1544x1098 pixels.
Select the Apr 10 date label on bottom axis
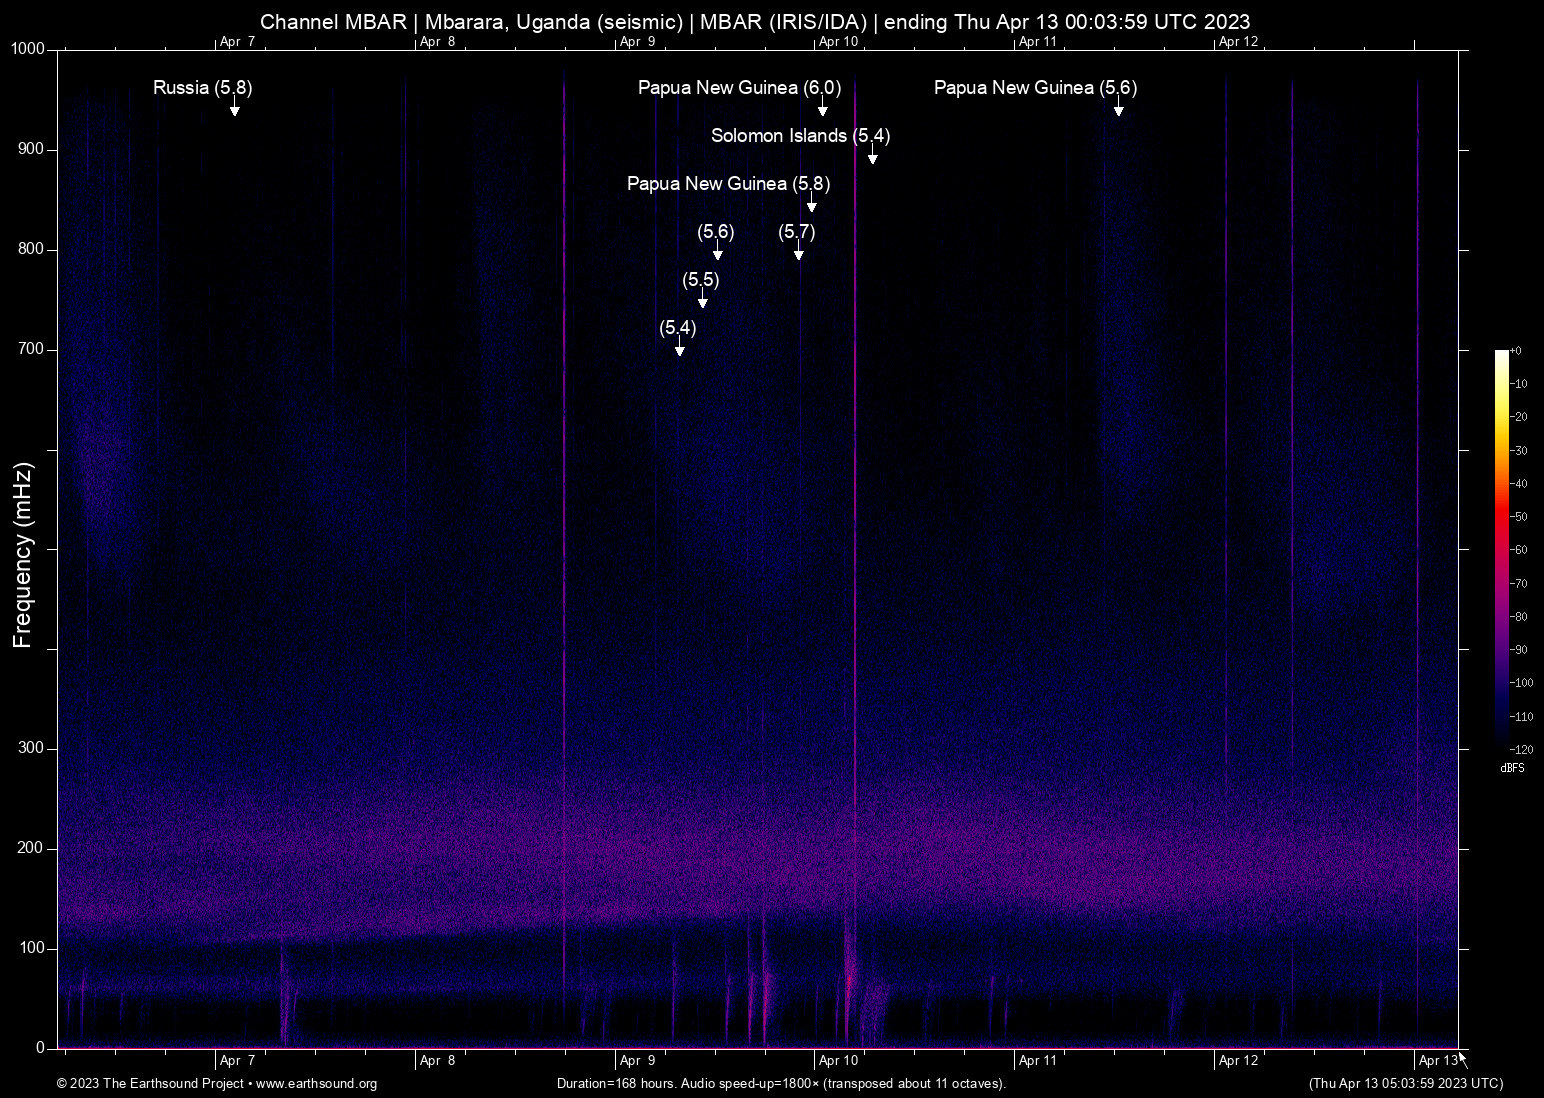838,1060
